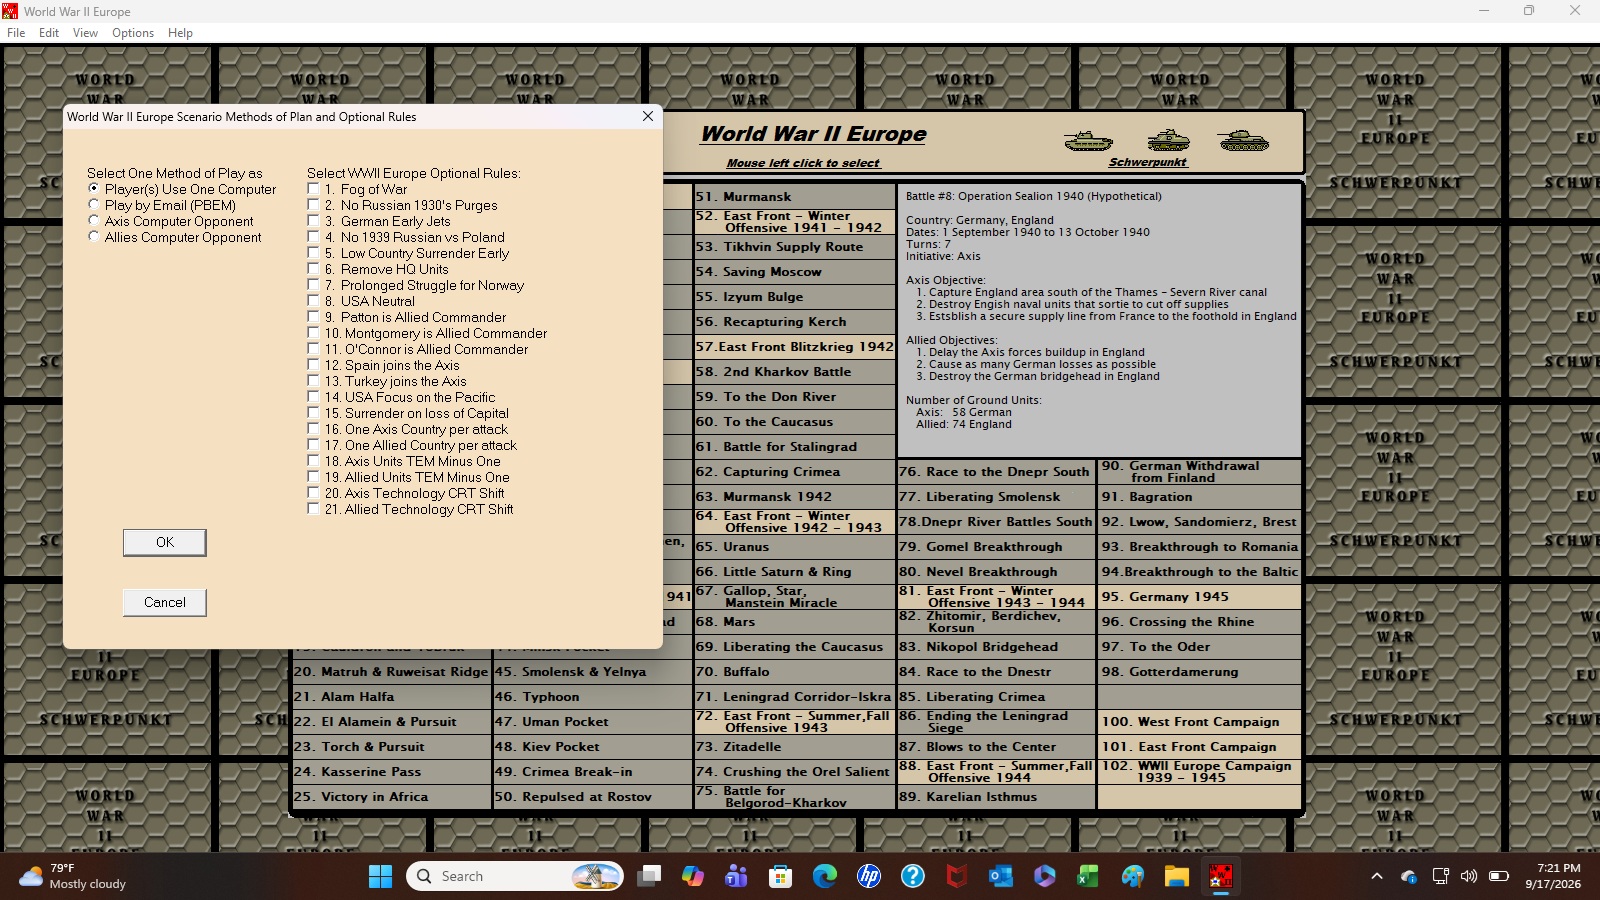Image resolution: width=1600 pixels, height=900 pixels.
Task: Click the leftmost tank icon in header
Action: point(1088,141)
